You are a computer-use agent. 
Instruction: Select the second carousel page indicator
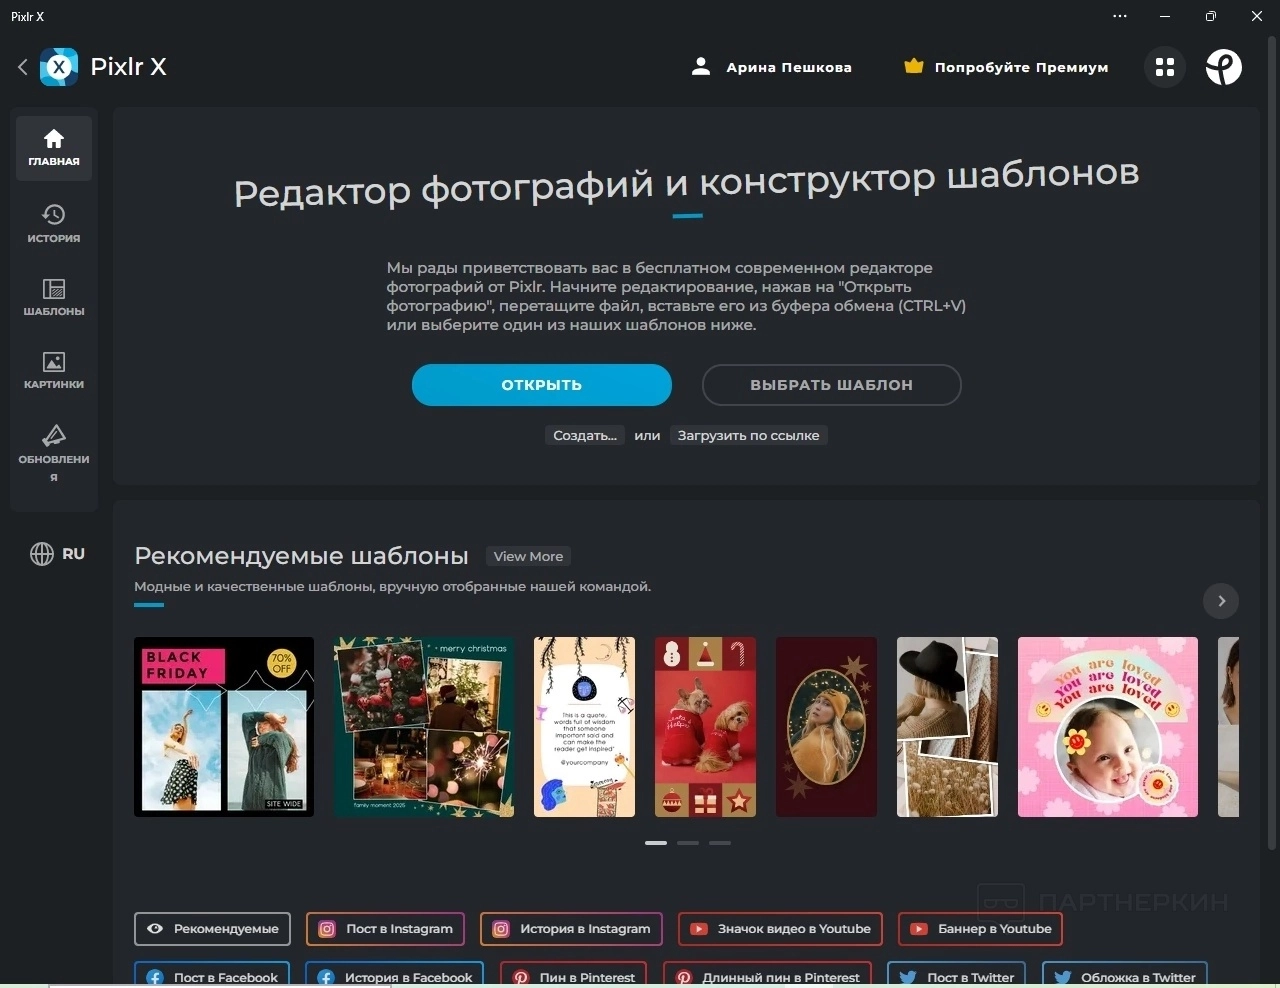[688, 843]
